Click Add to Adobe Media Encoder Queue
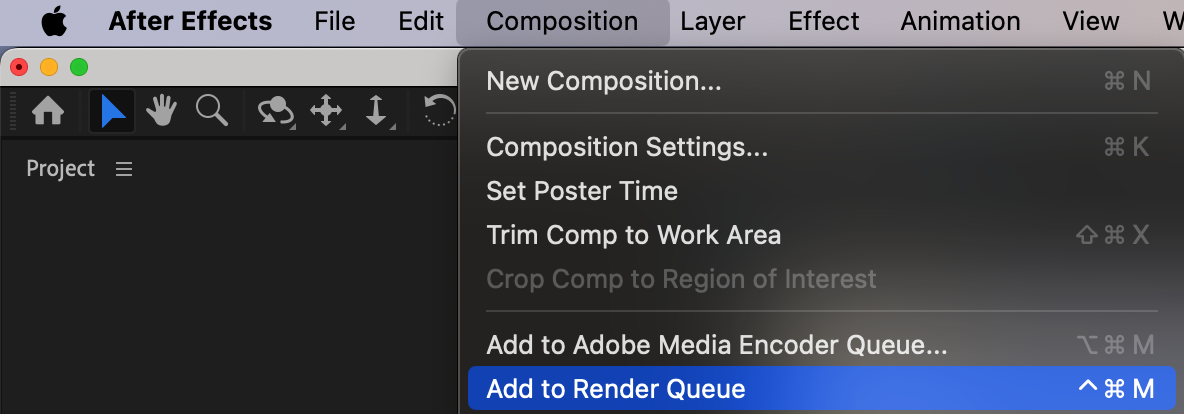Image resolution: width=1184 pixels, height=414 pixels. [x=716, y=345]
